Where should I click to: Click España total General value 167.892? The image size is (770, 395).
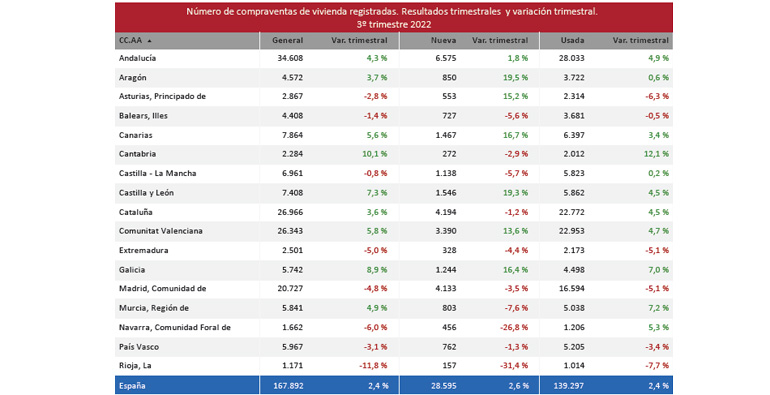point(288,386)
